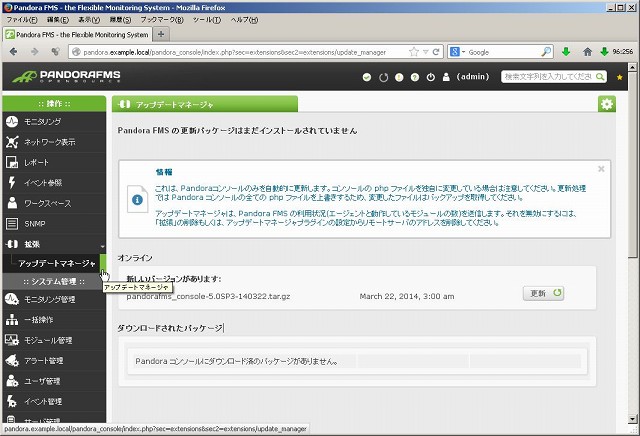Click the page scrollbar up arrow

[x=632, y=67]
